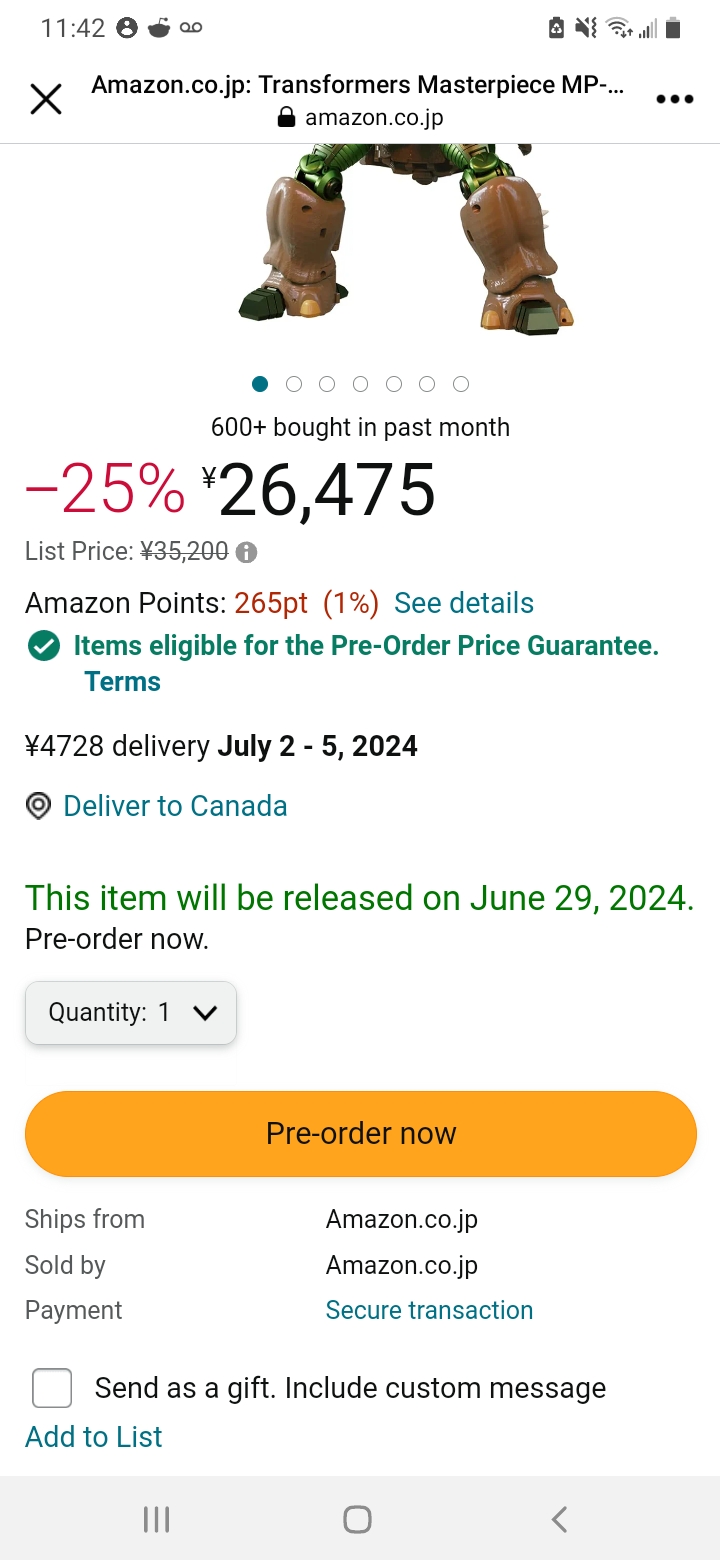Tap the Deliver to Canada link

pos(175,806)
